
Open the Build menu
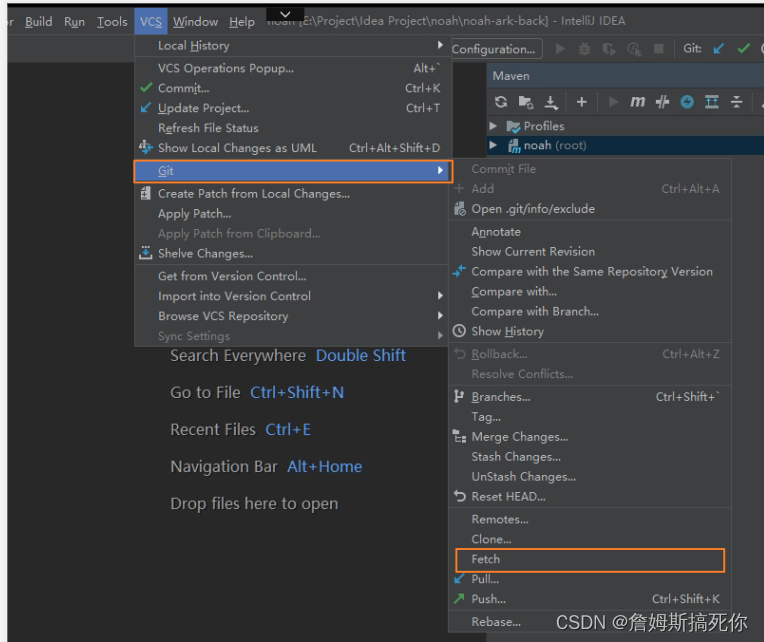[x=38, y=21]
